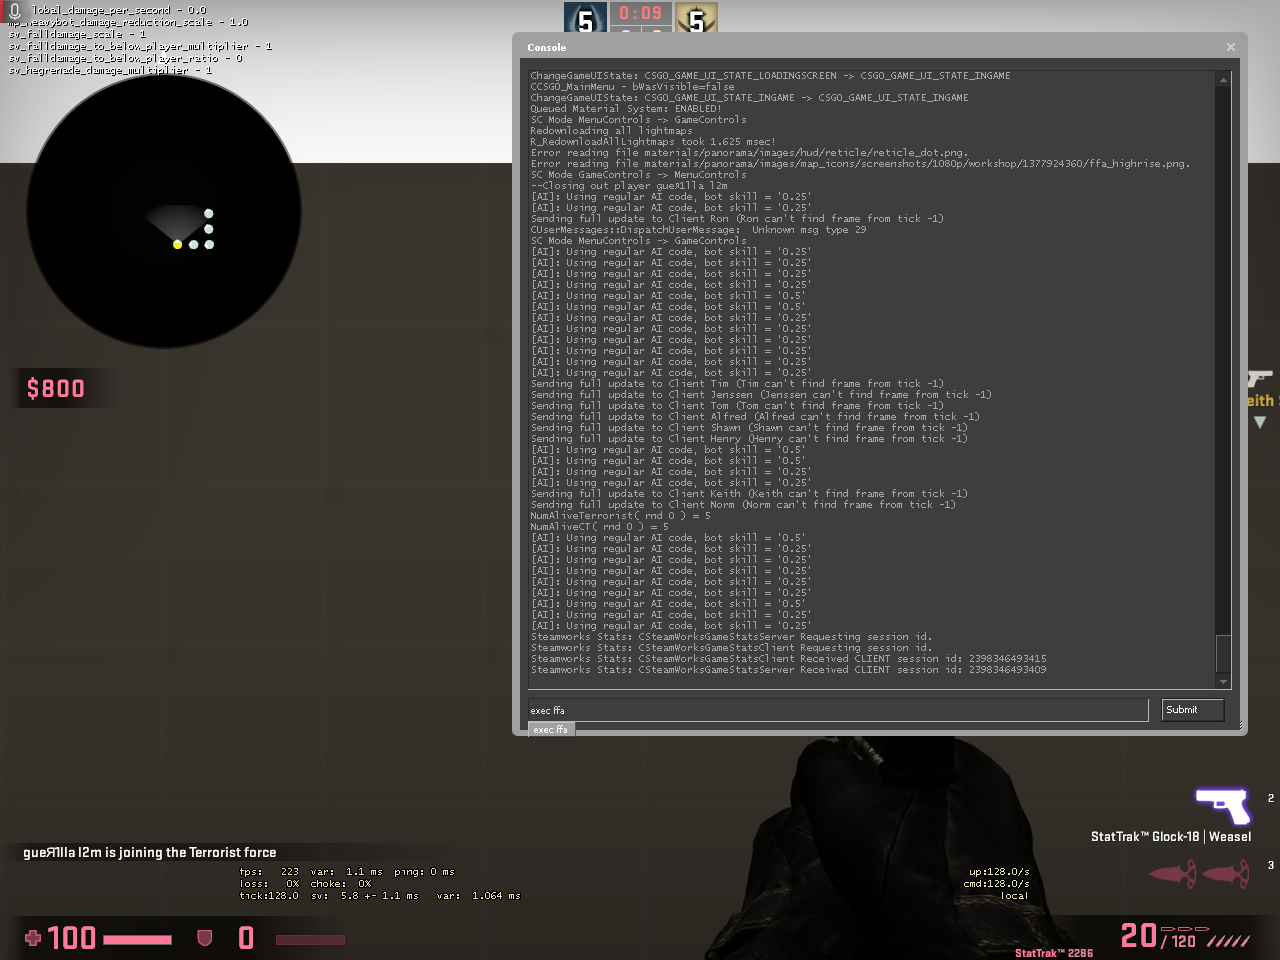Click the 'Sending full update to Client Norm' line

pos(743,505)
